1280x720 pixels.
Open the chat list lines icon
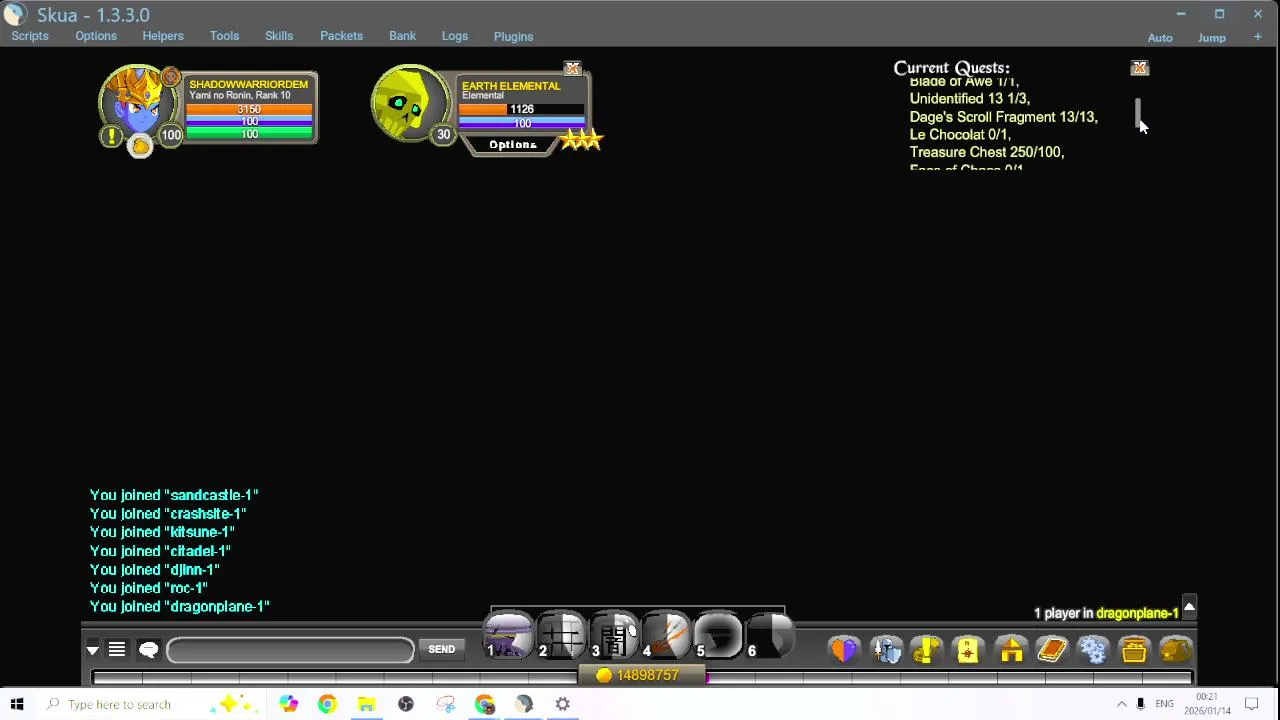point(117,650)
